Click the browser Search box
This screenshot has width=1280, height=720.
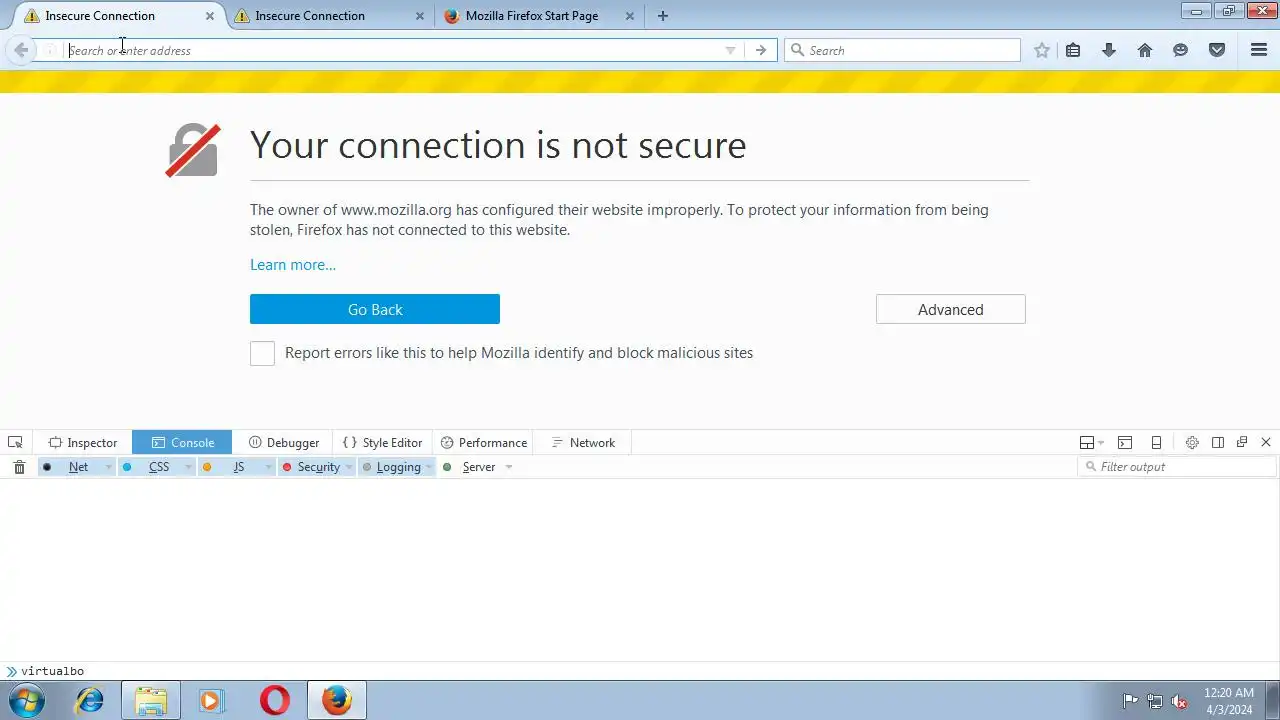[902, 50]
